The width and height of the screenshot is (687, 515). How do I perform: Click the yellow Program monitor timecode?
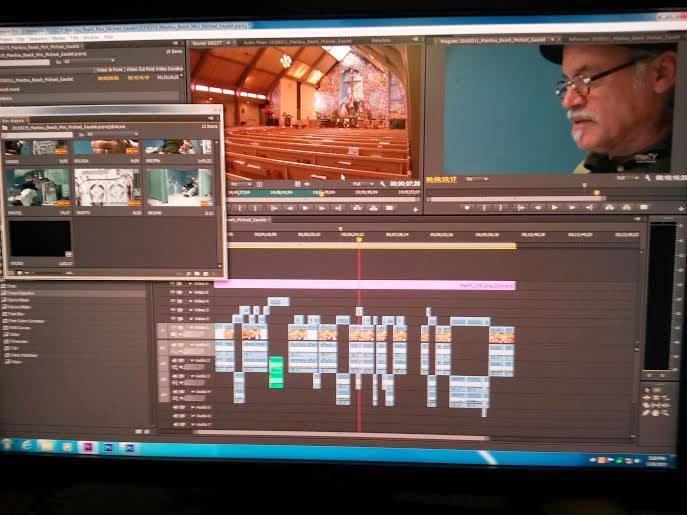[x=441, y=179]
